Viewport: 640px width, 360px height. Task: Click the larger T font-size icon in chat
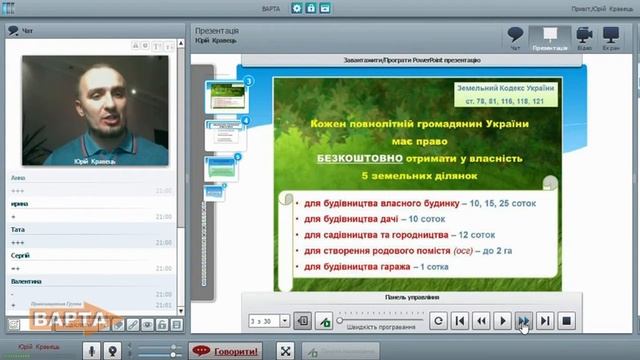156,47
